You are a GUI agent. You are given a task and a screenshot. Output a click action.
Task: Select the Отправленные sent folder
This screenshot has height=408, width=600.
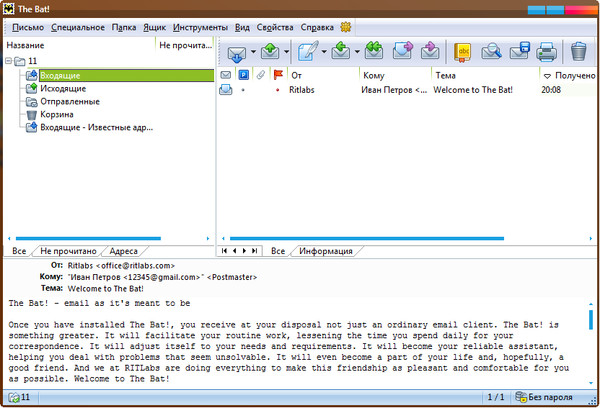(70, 102)
